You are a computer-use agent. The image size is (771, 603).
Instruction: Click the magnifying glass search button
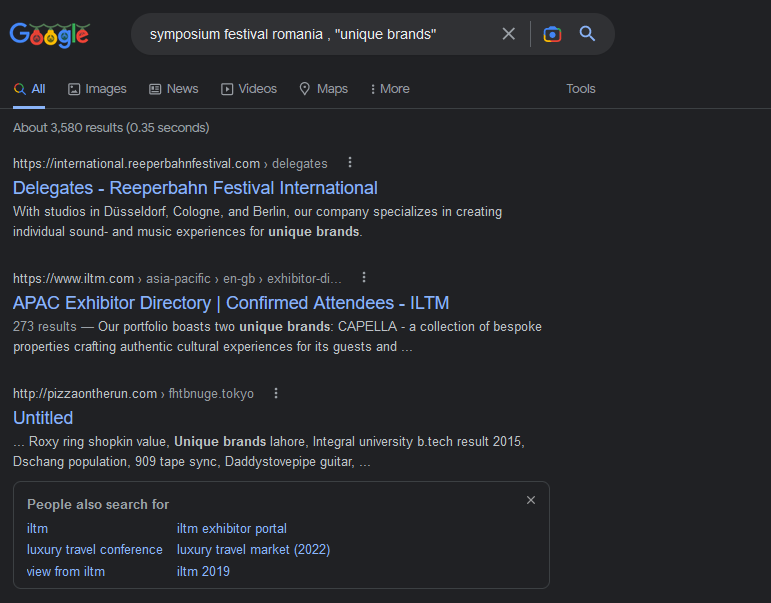point(587,34)
